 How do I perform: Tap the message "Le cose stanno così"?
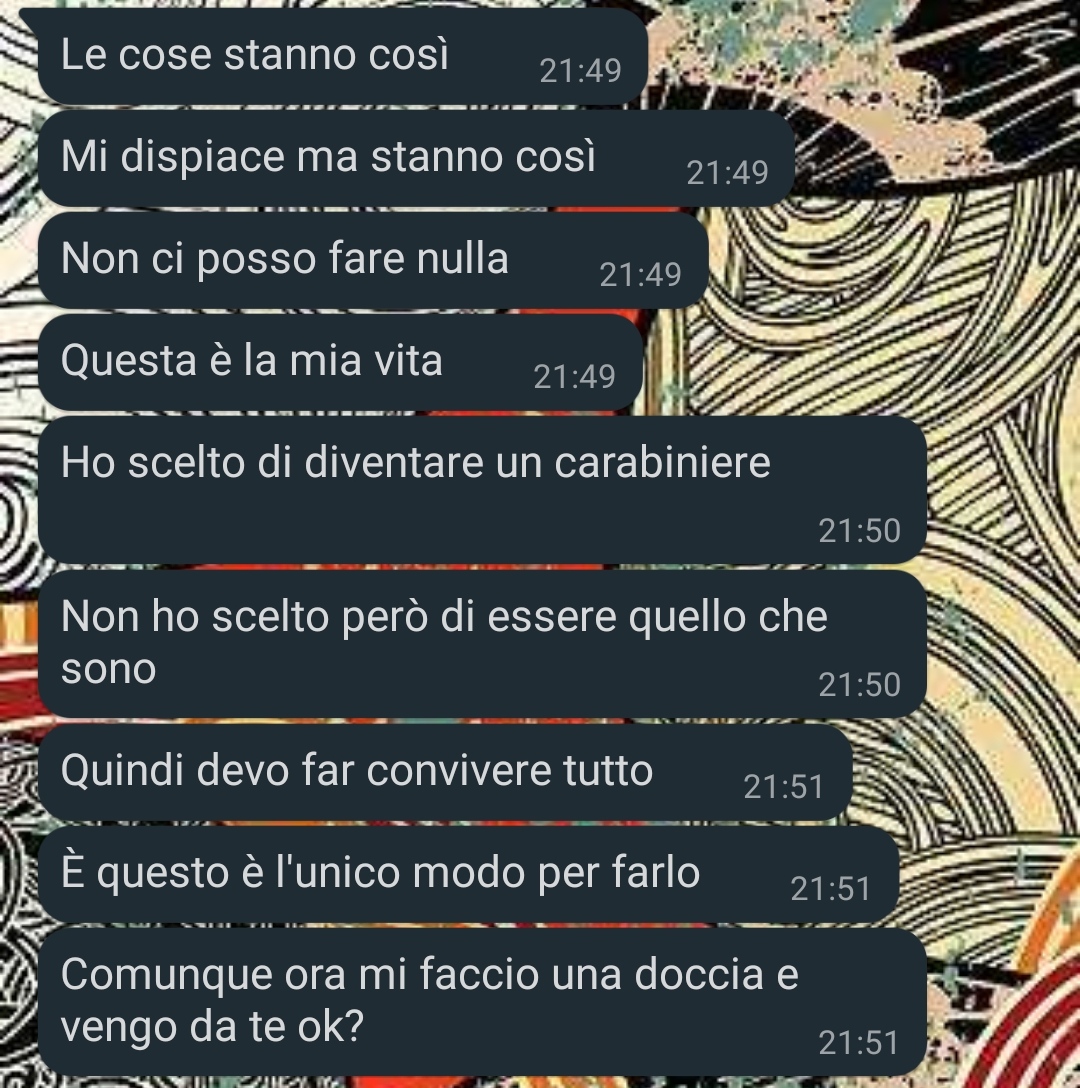[342, 57]
